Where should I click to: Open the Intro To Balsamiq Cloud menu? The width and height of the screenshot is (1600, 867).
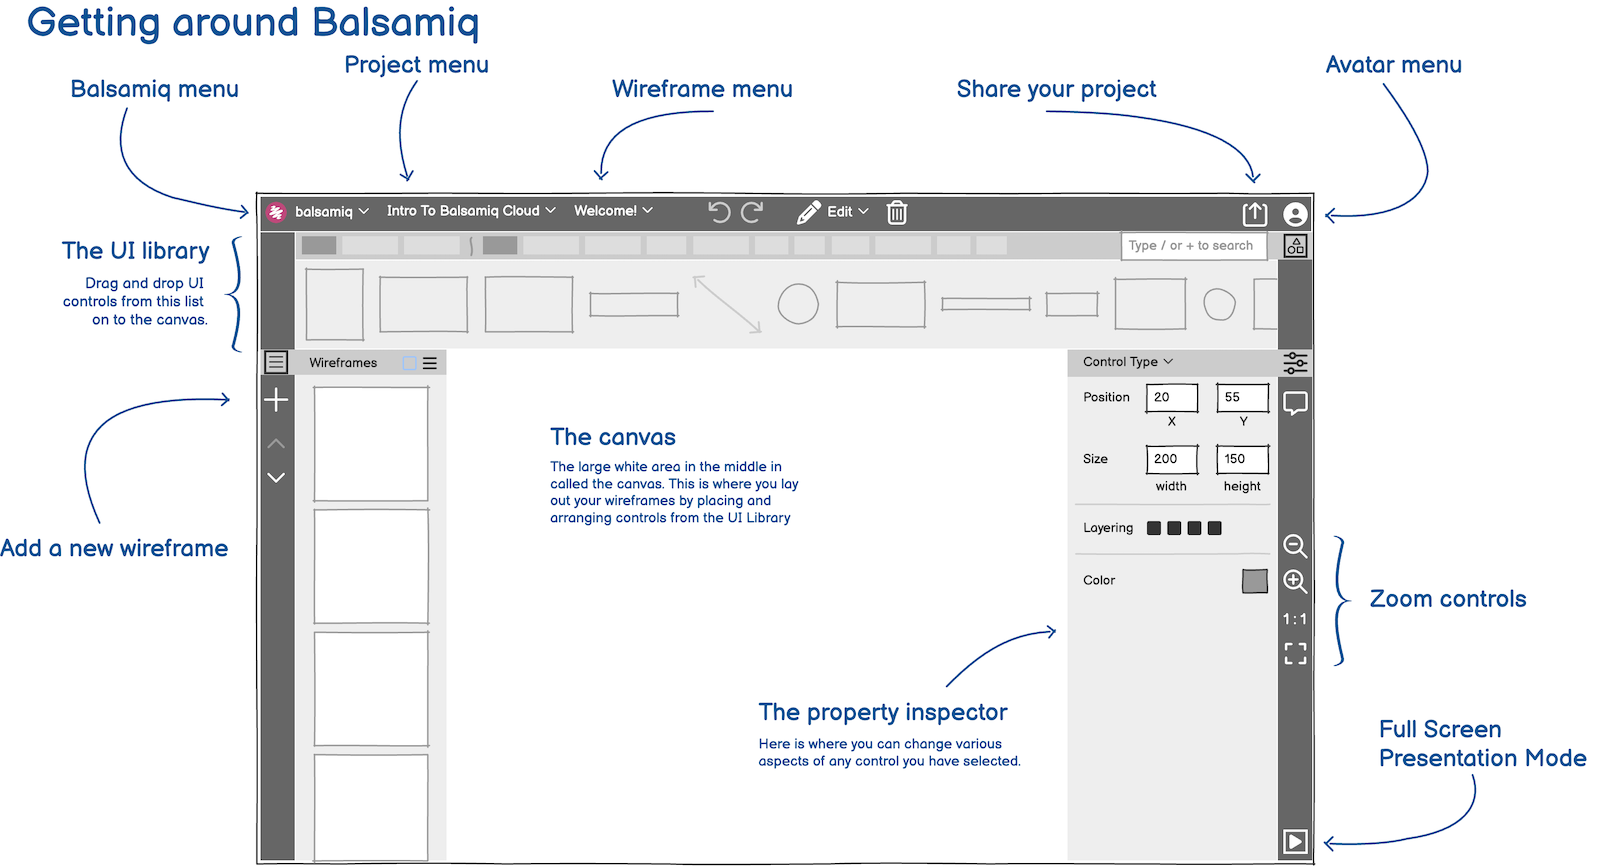click(470, 211)
